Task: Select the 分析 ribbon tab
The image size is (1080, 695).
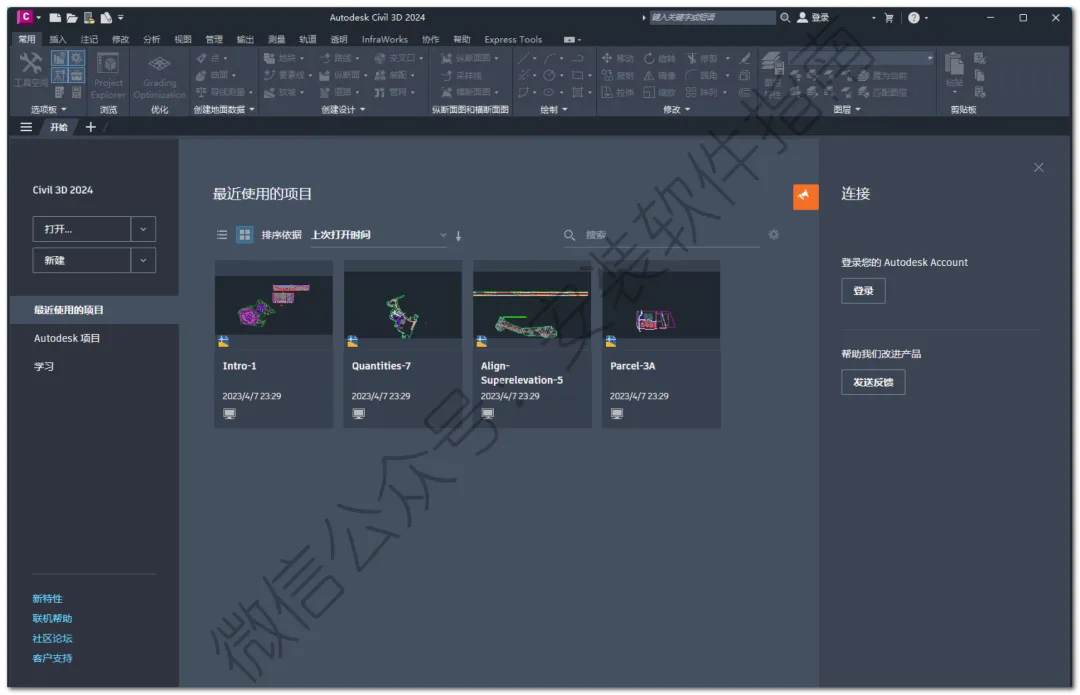Action: pos(152,39)
